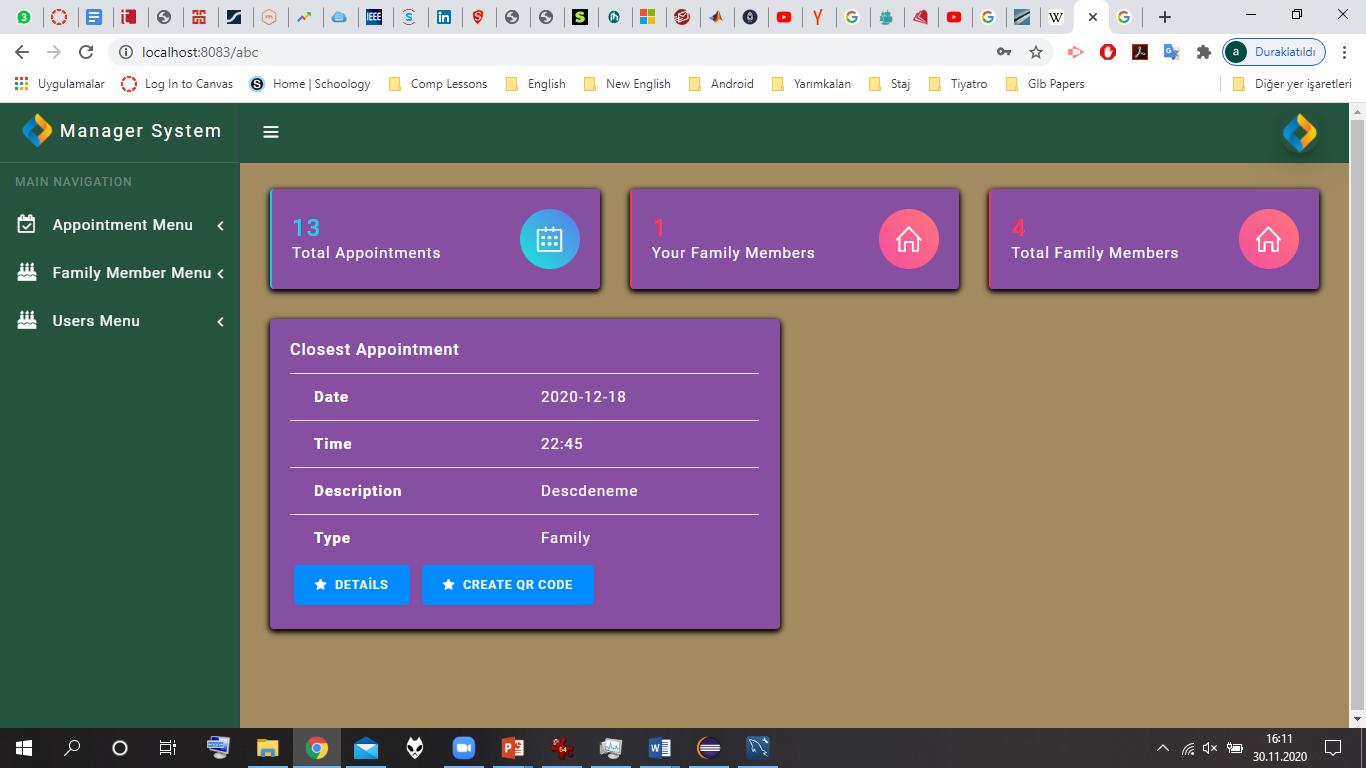Expand the Family Member Menu chevron
The height and width of the screenshot is (768, 1366).
[220, 274]
